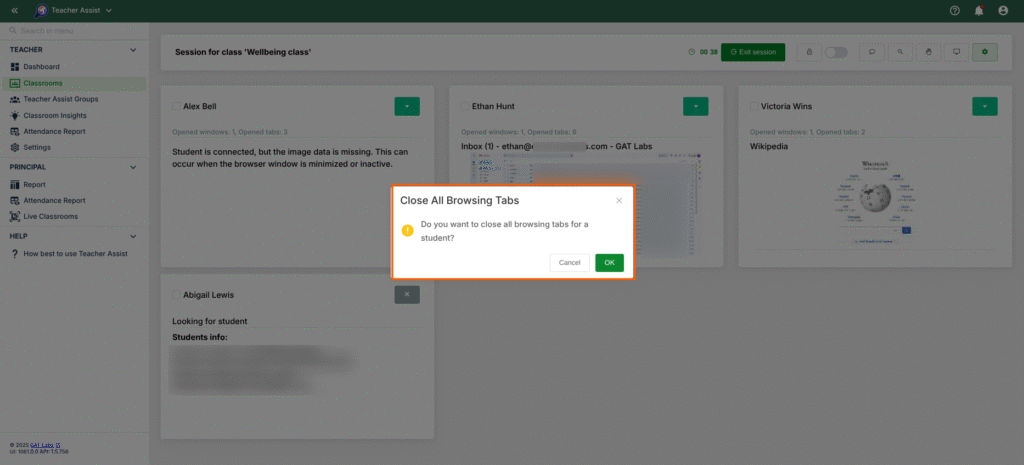
Task: Expand Ethan Hunt's green action dropdown
Action: tap(696, 105)
